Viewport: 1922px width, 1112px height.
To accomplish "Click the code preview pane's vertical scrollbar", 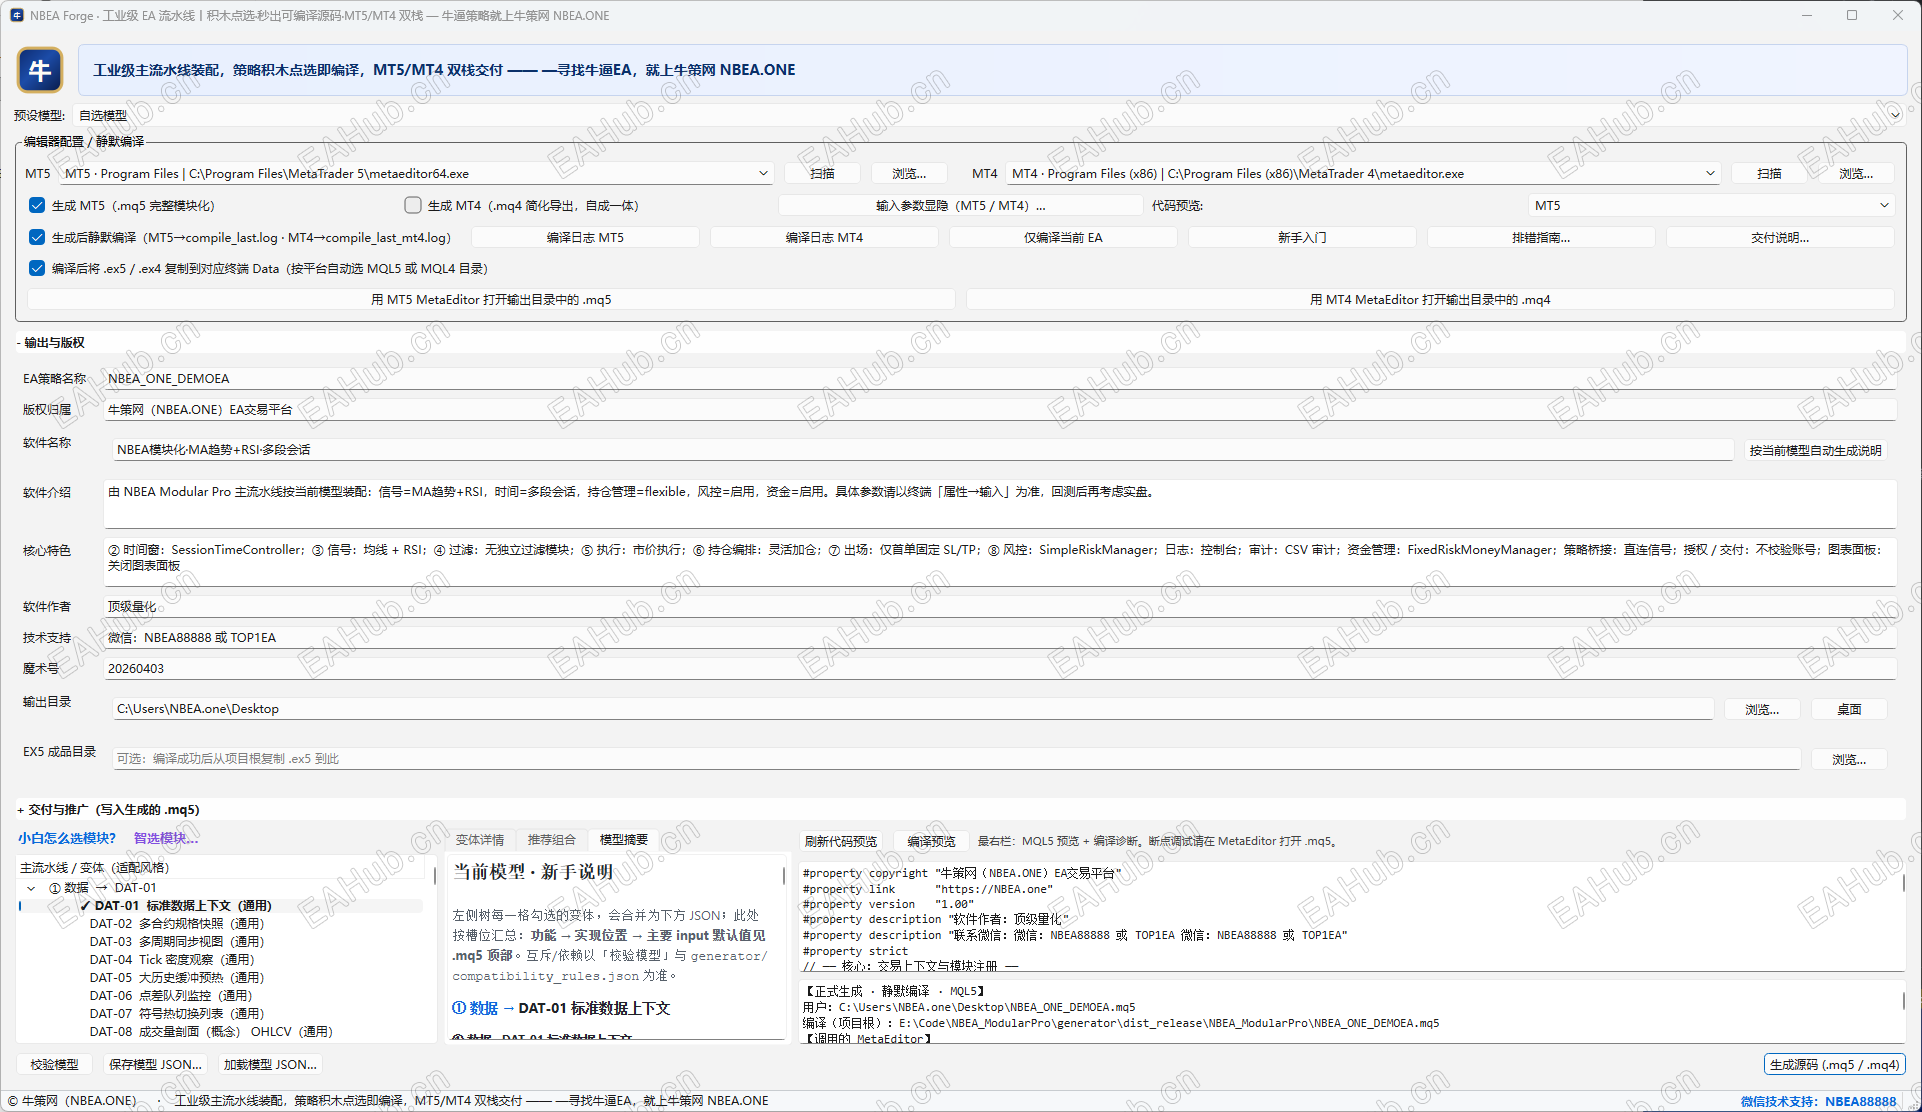I will [x=1903, y=884].
